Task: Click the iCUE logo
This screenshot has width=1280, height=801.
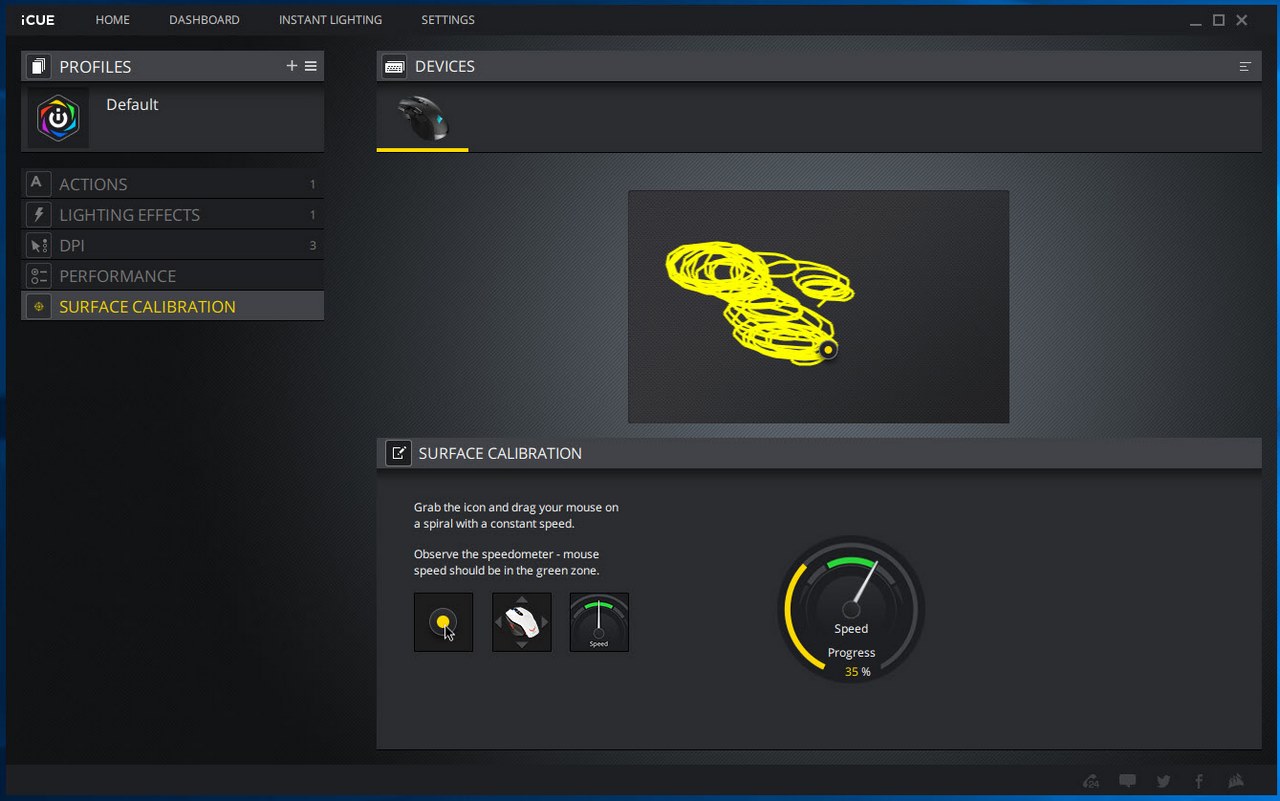Action: pos(38,20)
